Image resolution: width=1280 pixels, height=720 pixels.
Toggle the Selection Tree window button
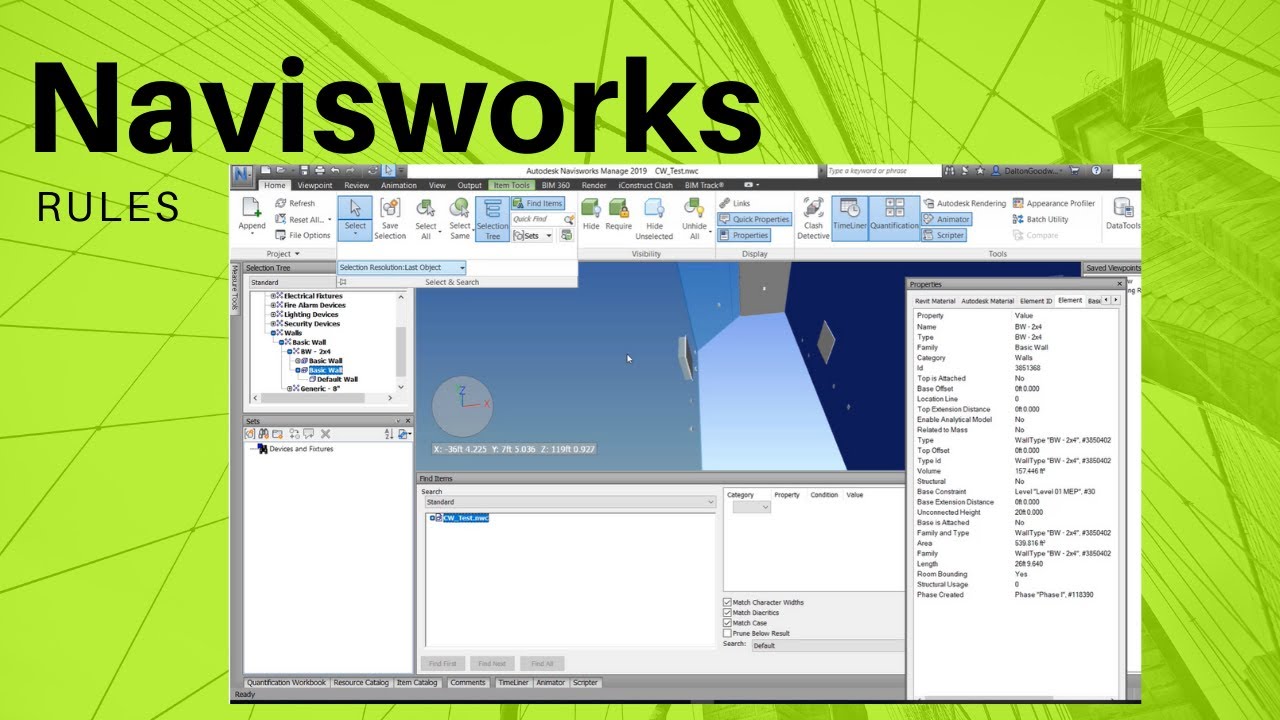pyautogui.click(x=492, y=218)
